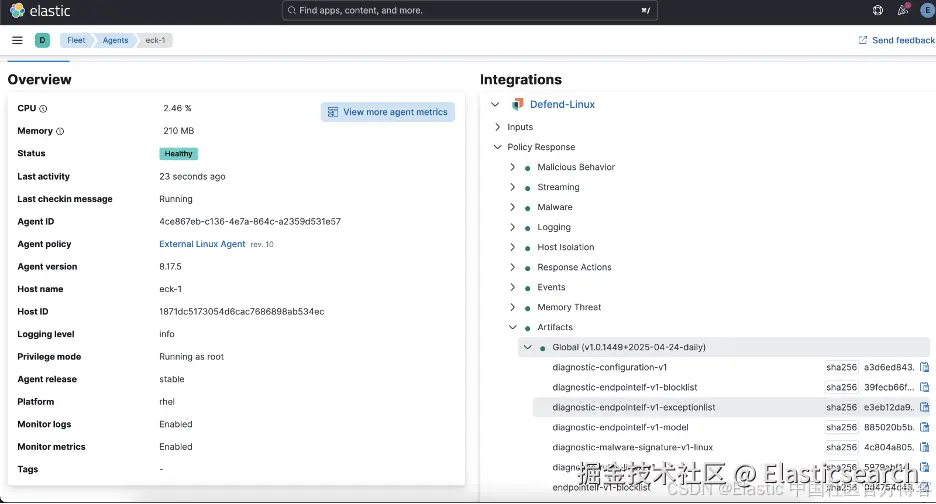Click the CPU value 2.46 %

coord(177,108)
